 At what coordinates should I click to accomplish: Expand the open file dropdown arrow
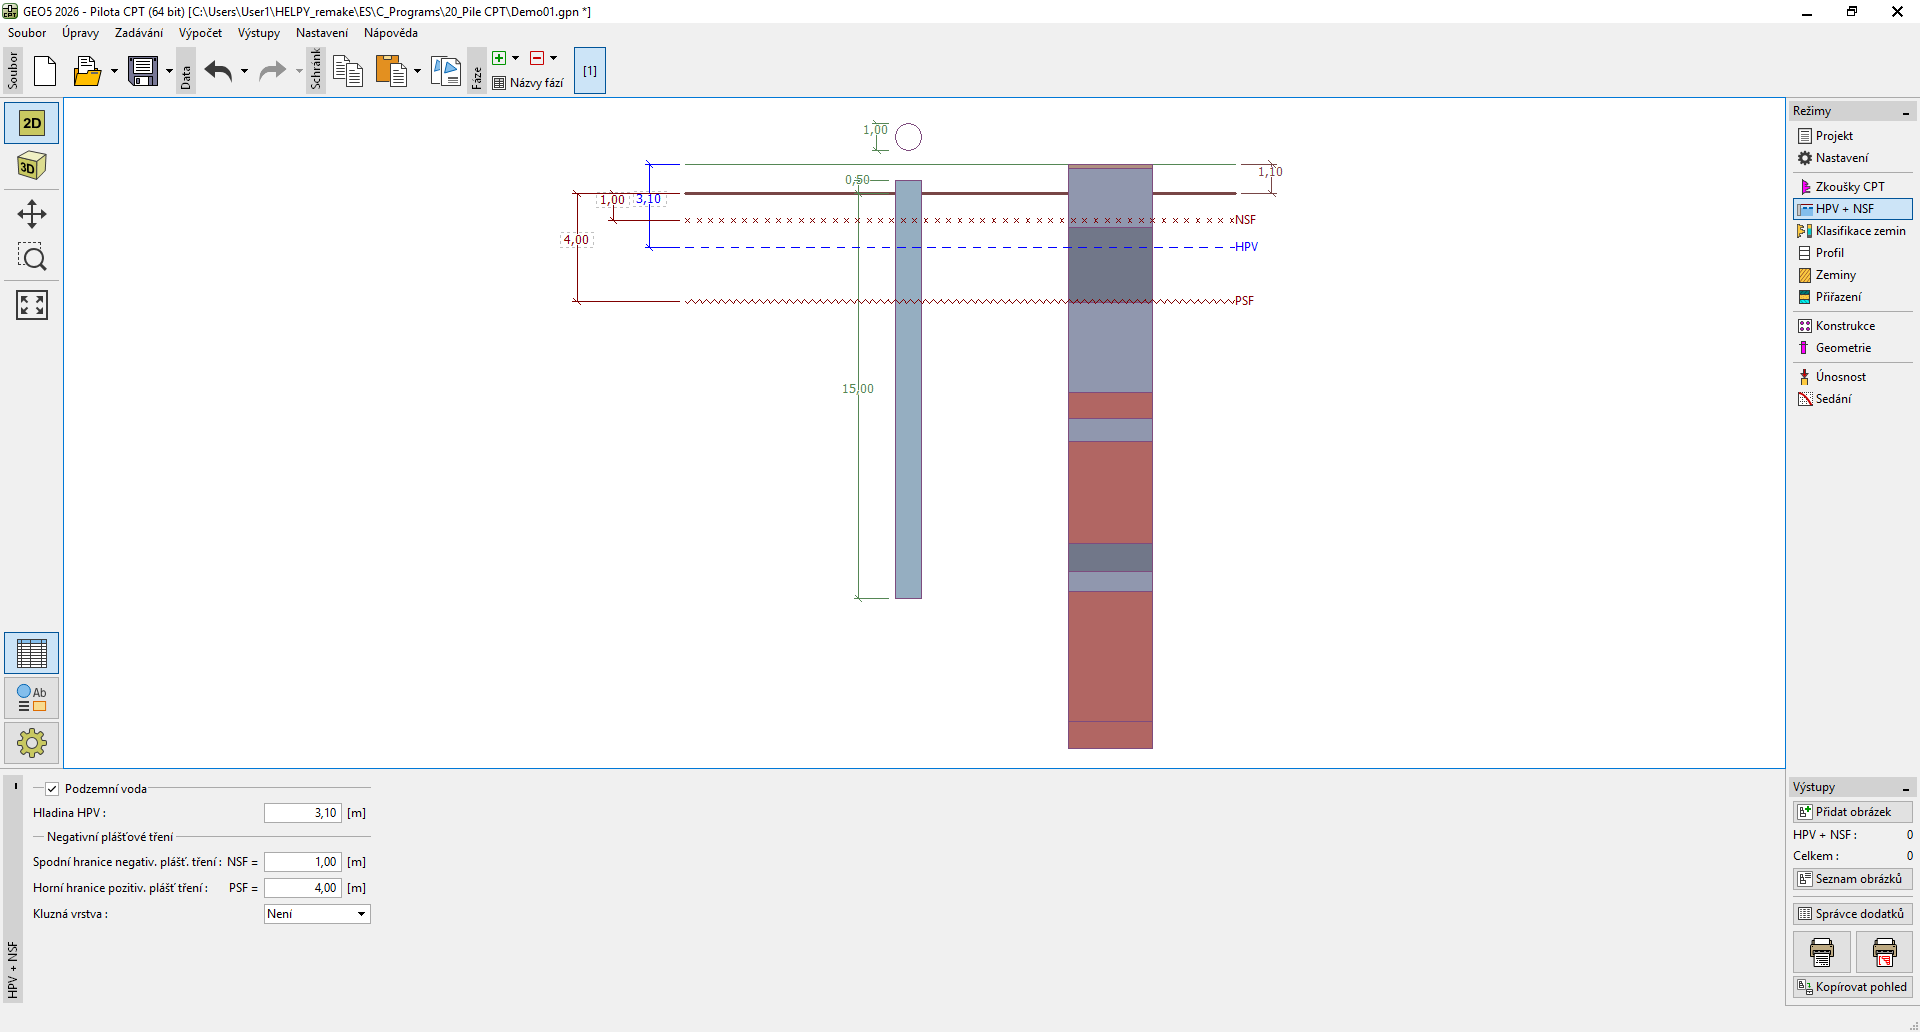114,71
